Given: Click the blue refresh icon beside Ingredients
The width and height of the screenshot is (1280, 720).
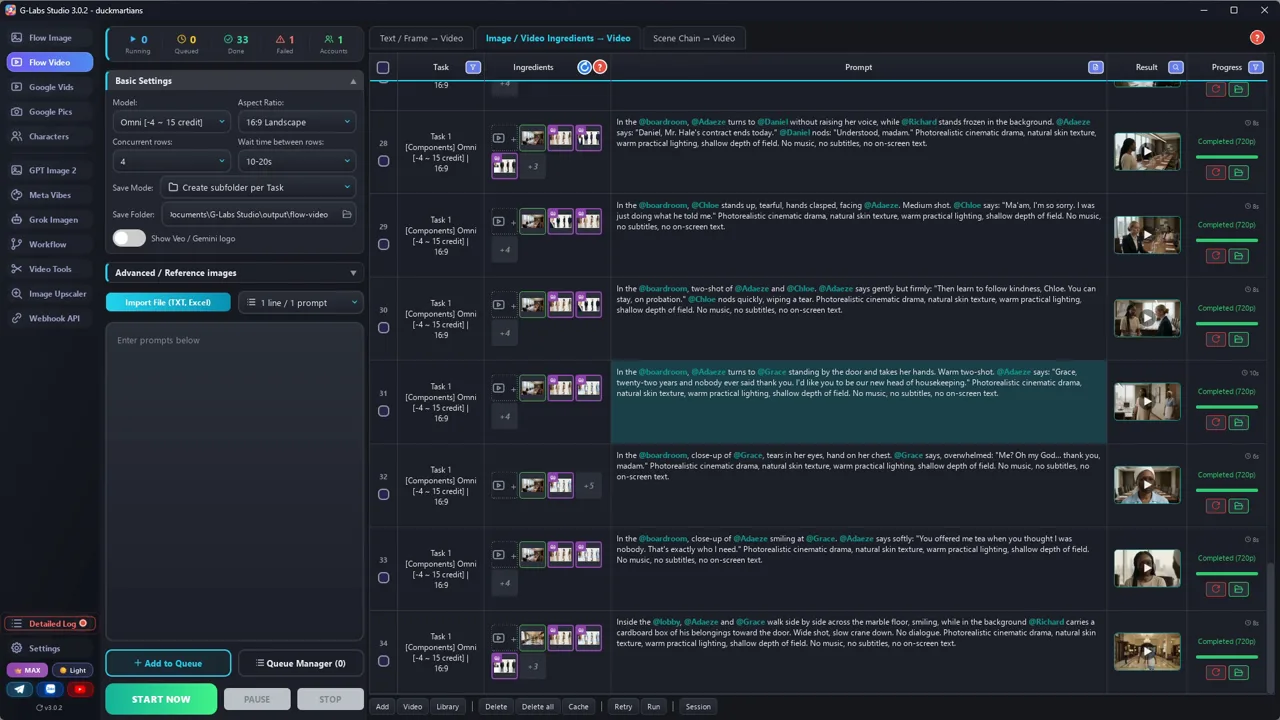Looking at the screenshot, I should click(585, 67).
